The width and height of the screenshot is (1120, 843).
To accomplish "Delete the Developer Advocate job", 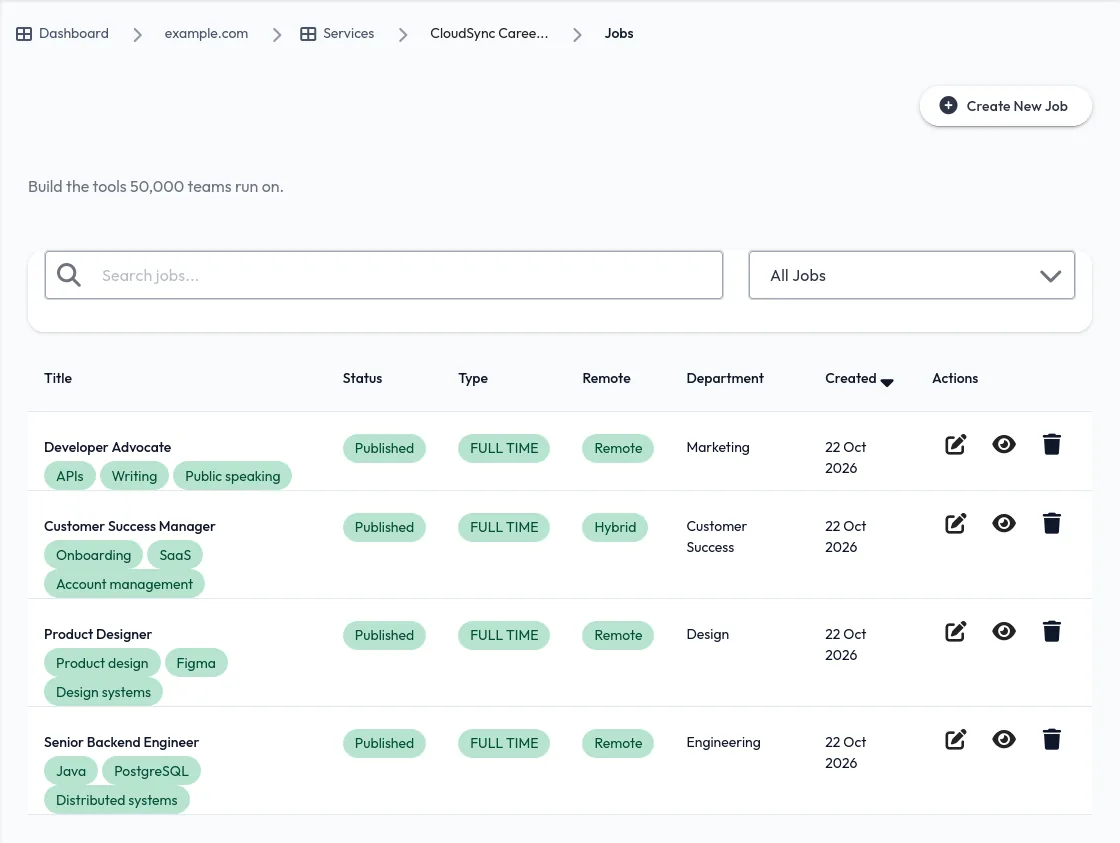I will point(1051,444).
